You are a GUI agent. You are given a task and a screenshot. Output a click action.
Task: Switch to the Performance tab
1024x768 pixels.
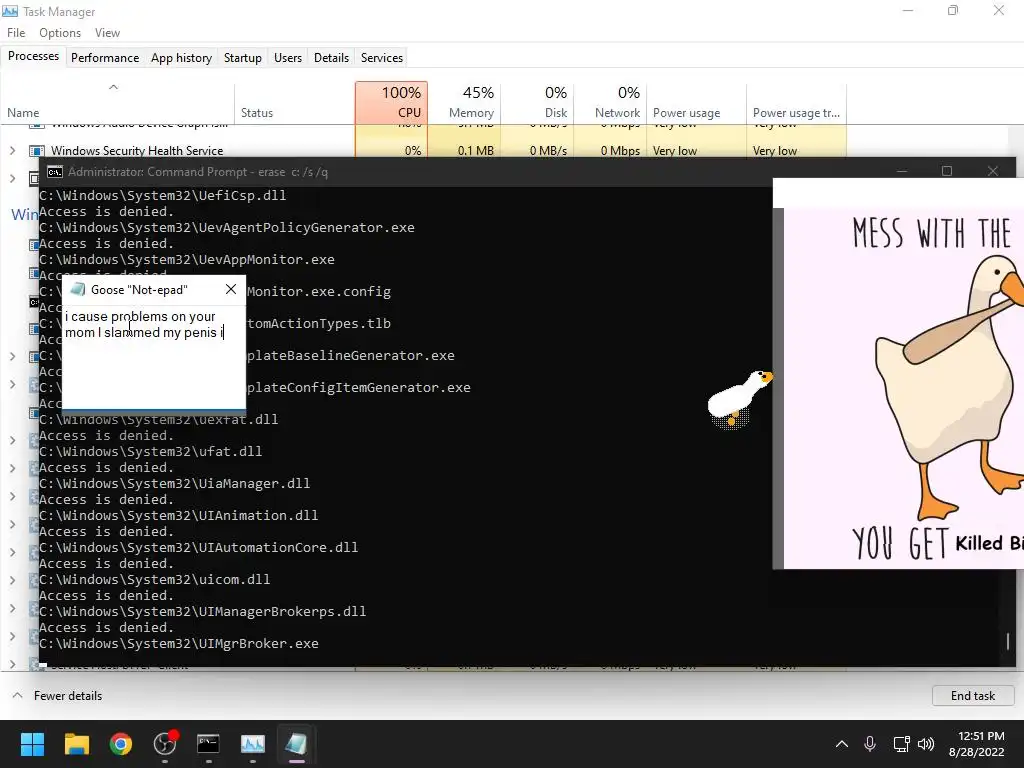[x=104, y=57]
